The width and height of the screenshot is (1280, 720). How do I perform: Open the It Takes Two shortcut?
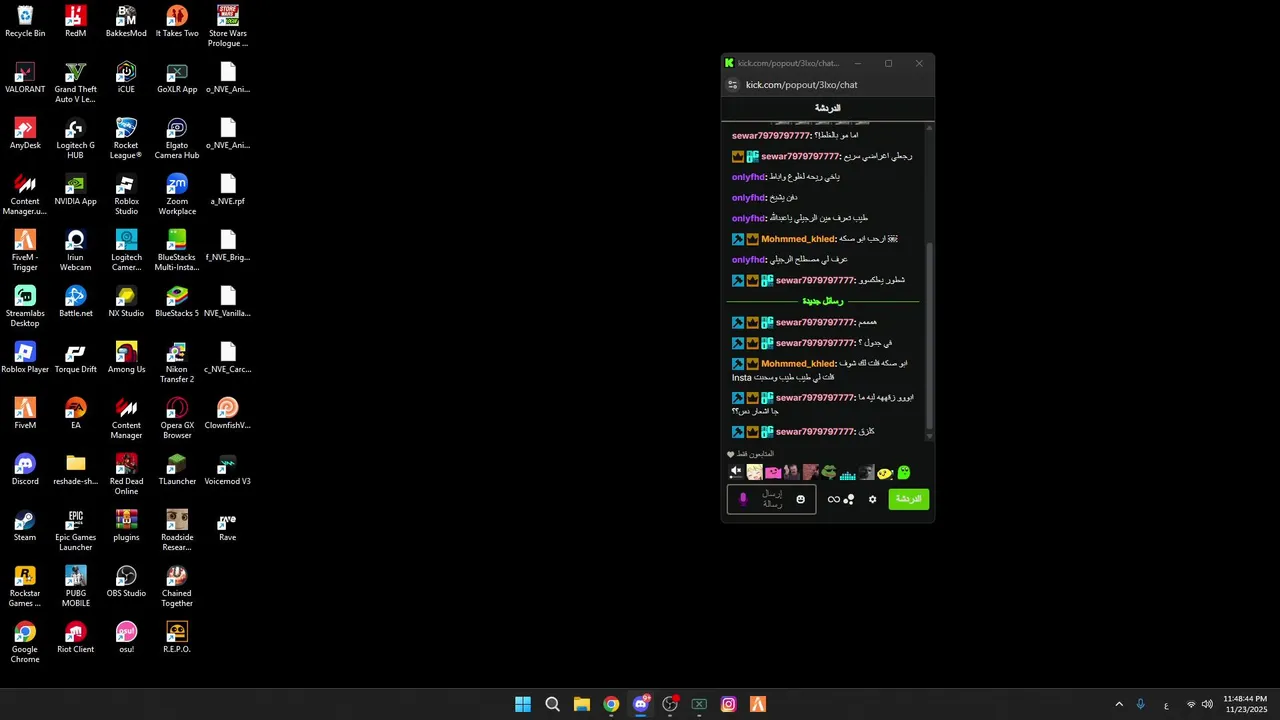(x=177, y=22)
